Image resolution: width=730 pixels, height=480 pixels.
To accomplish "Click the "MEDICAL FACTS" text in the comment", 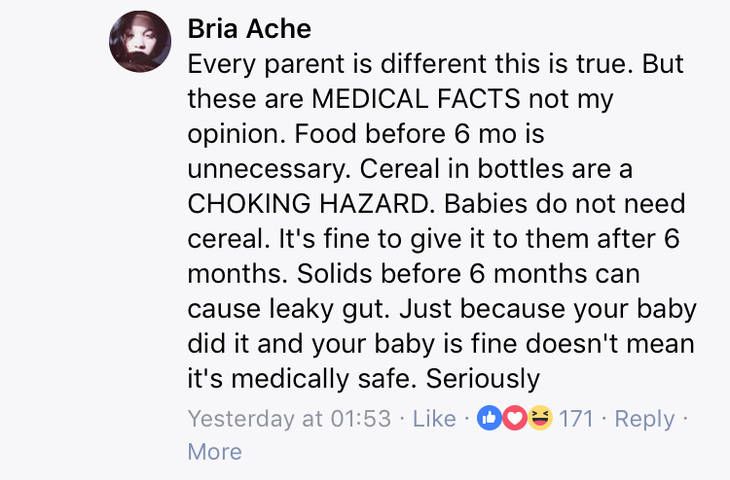I will coord(411,99).
